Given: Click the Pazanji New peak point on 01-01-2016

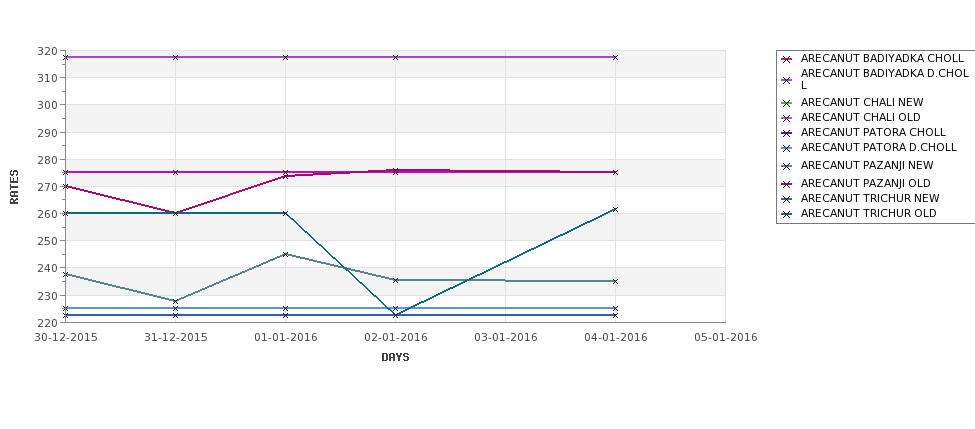Looking at the screenshot, I should (x=285, y=254).
